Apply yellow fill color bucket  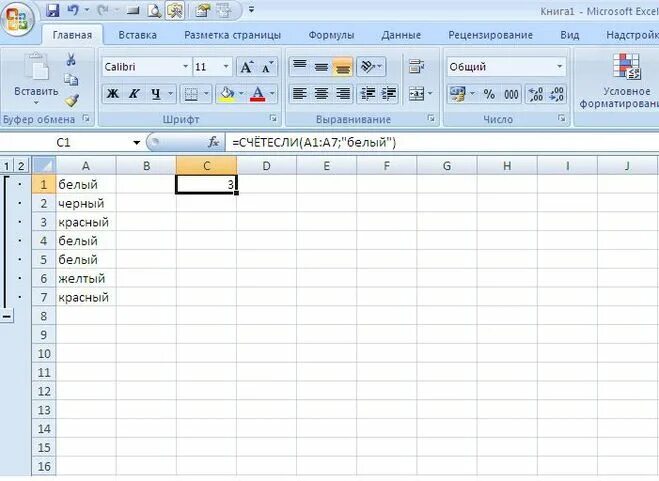[x=227, y=94]
